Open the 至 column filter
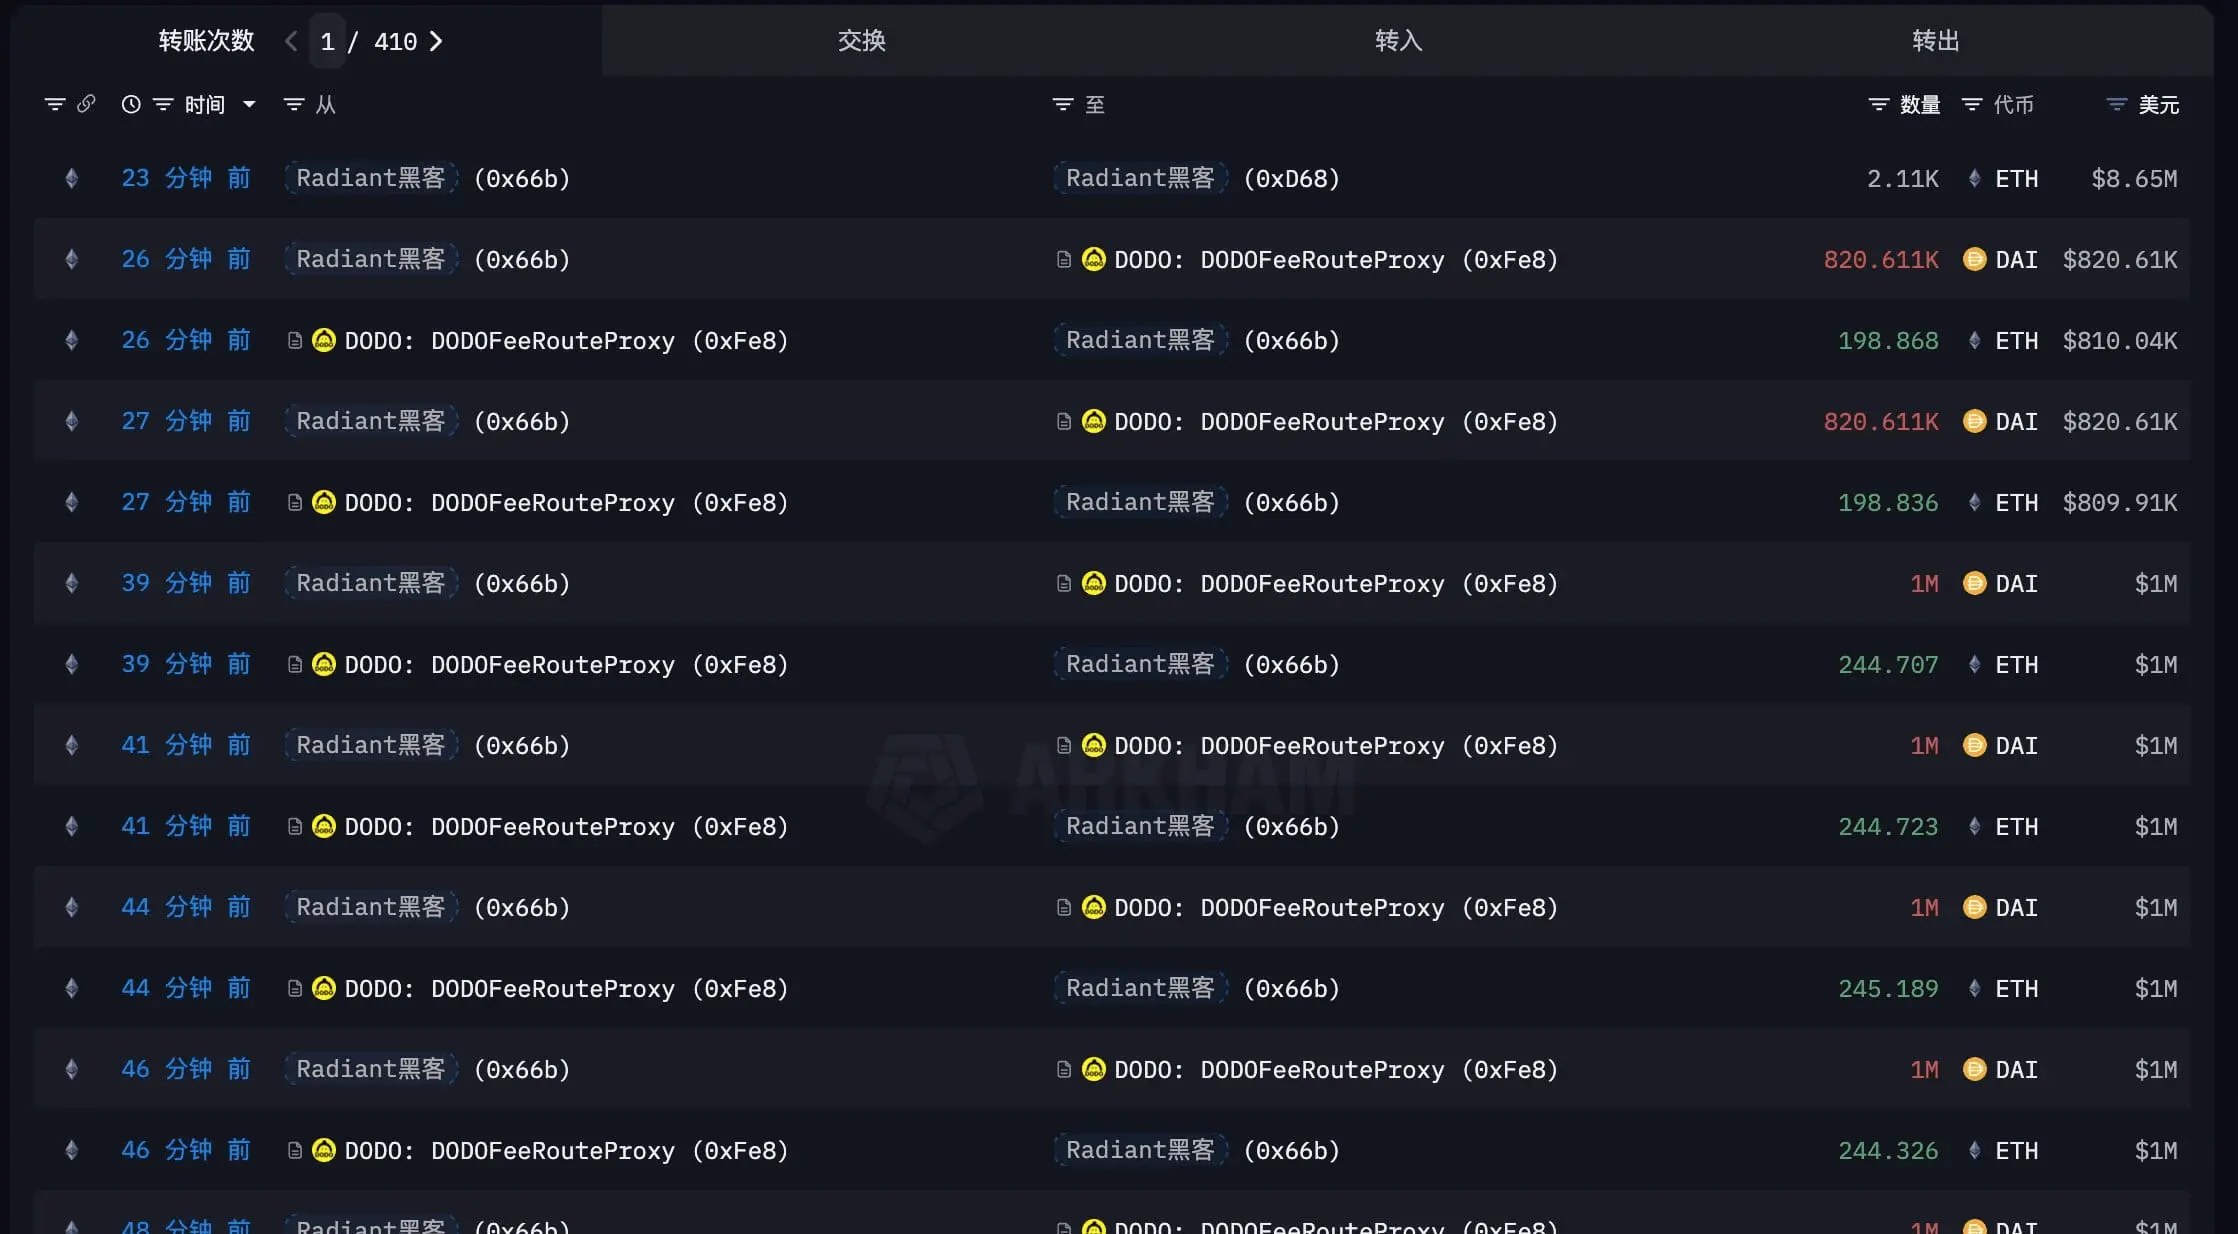Image resolution: width=2238 pixels, height=1234 pixels. (1063, 104)
